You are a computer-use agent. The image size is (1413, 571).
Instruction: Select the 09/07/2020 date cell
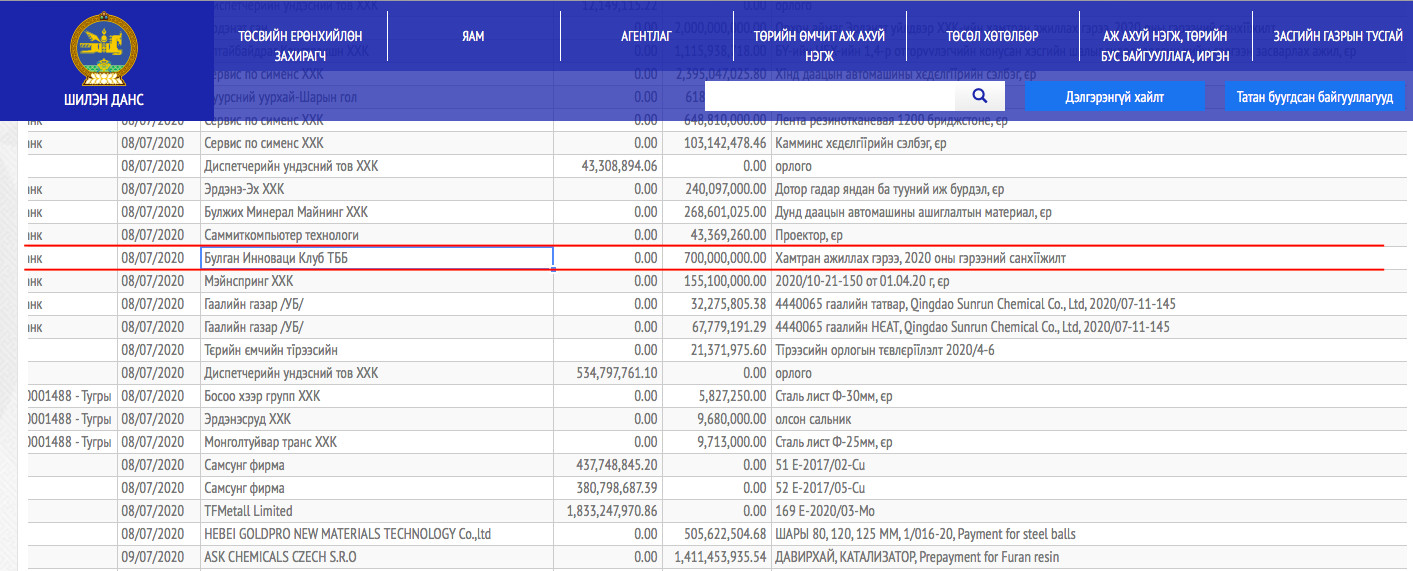[159, 557]
